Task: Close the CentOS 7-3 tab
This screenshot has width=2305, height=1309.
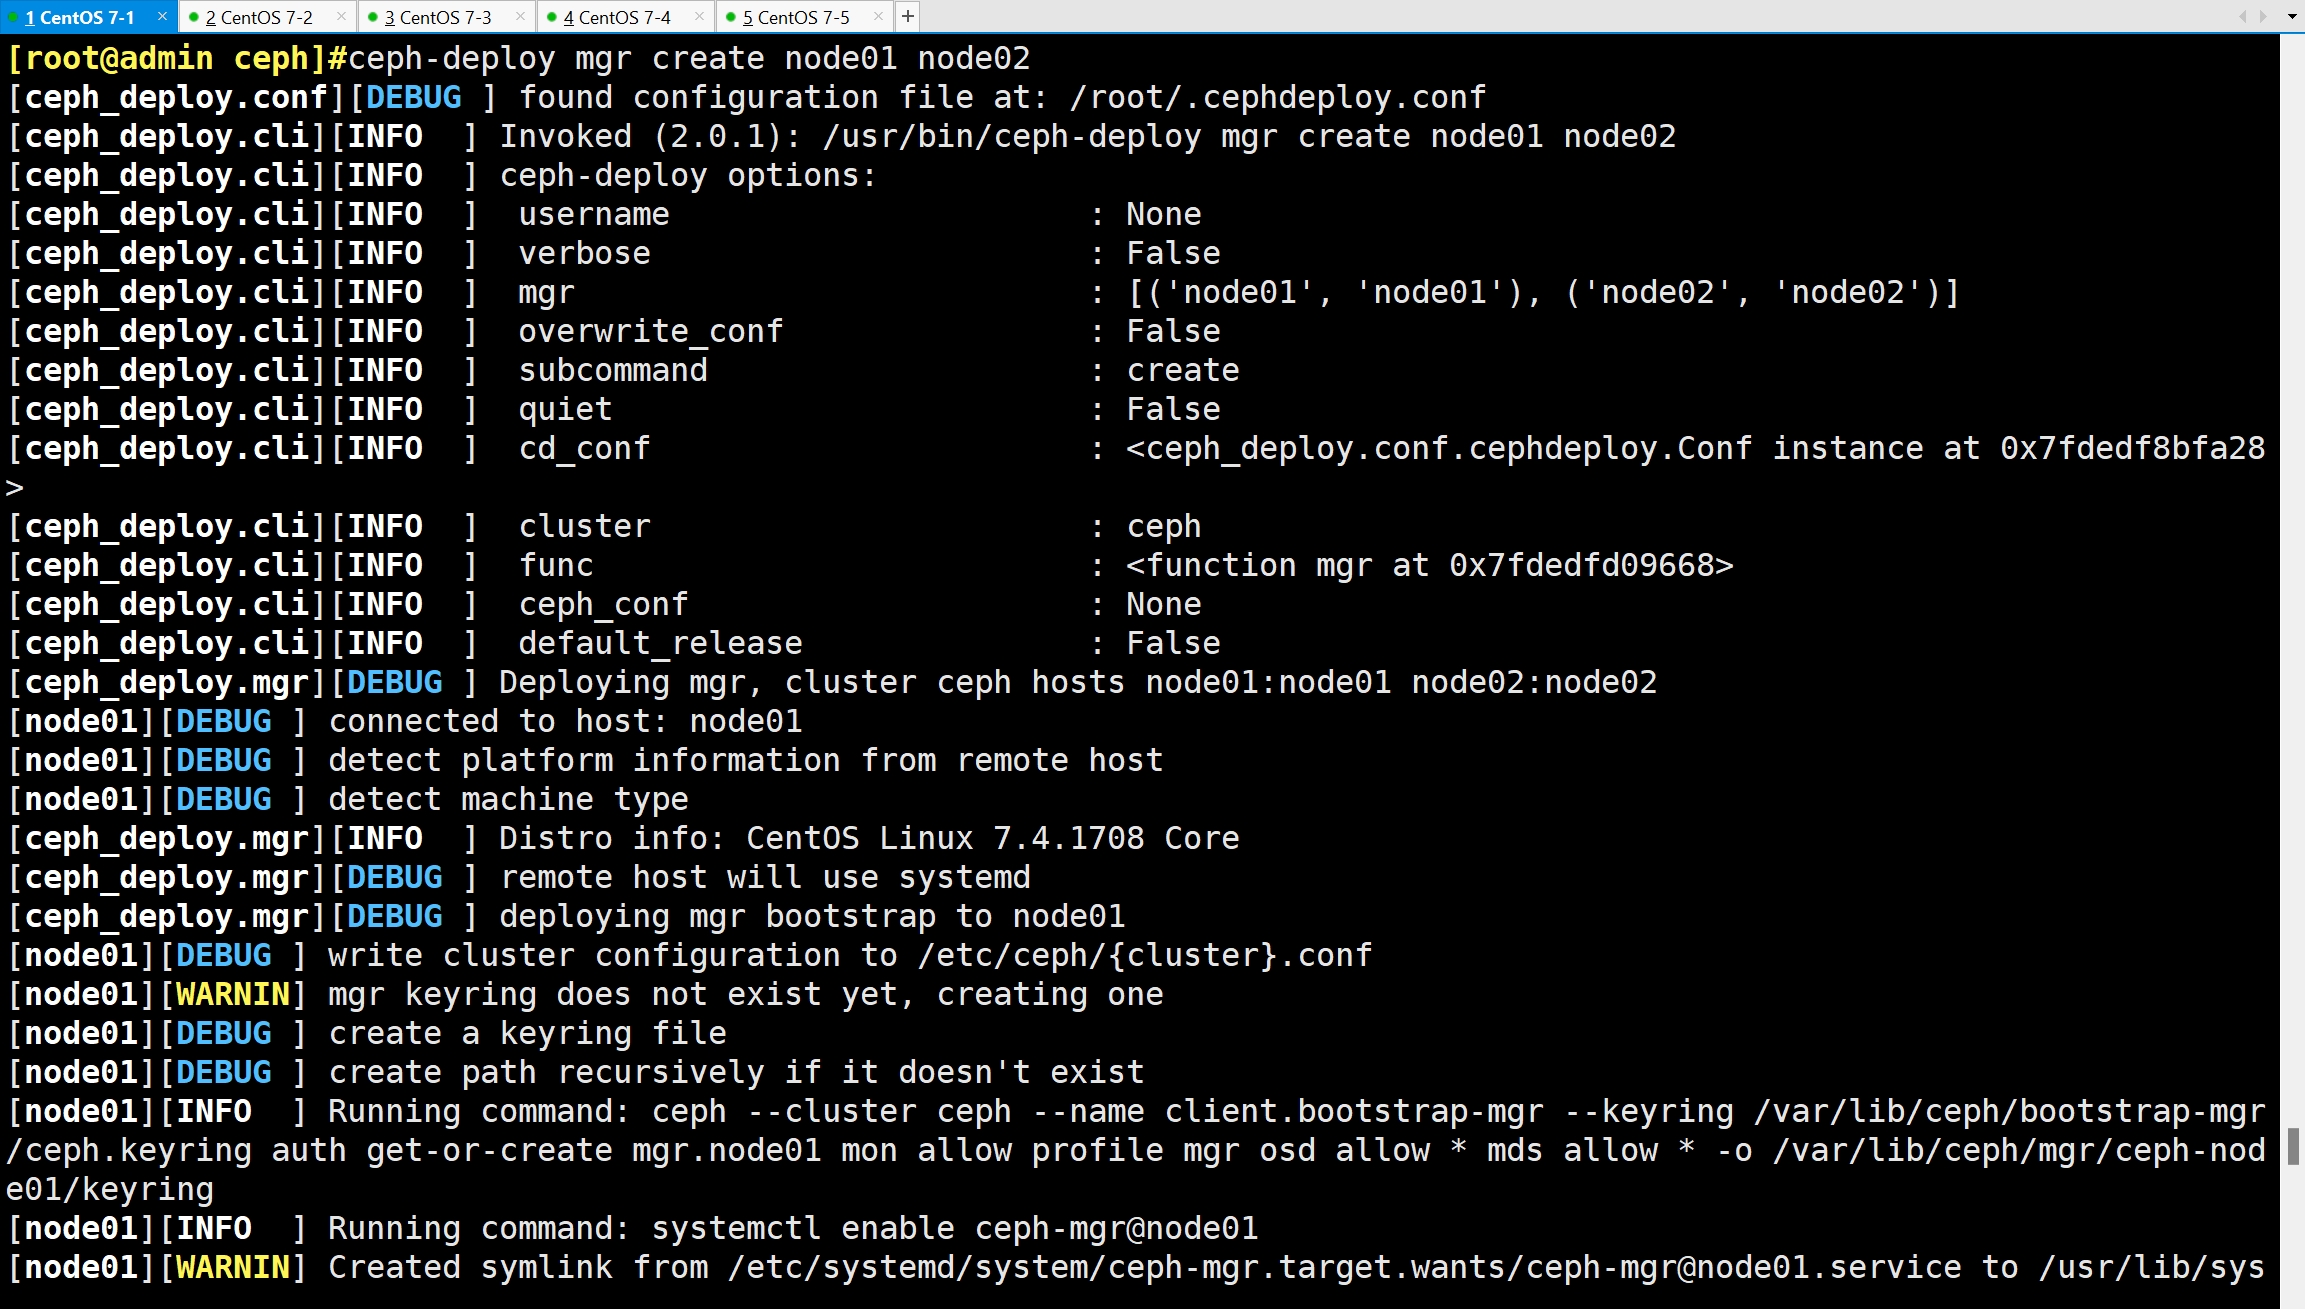Action: coord(520,16)
